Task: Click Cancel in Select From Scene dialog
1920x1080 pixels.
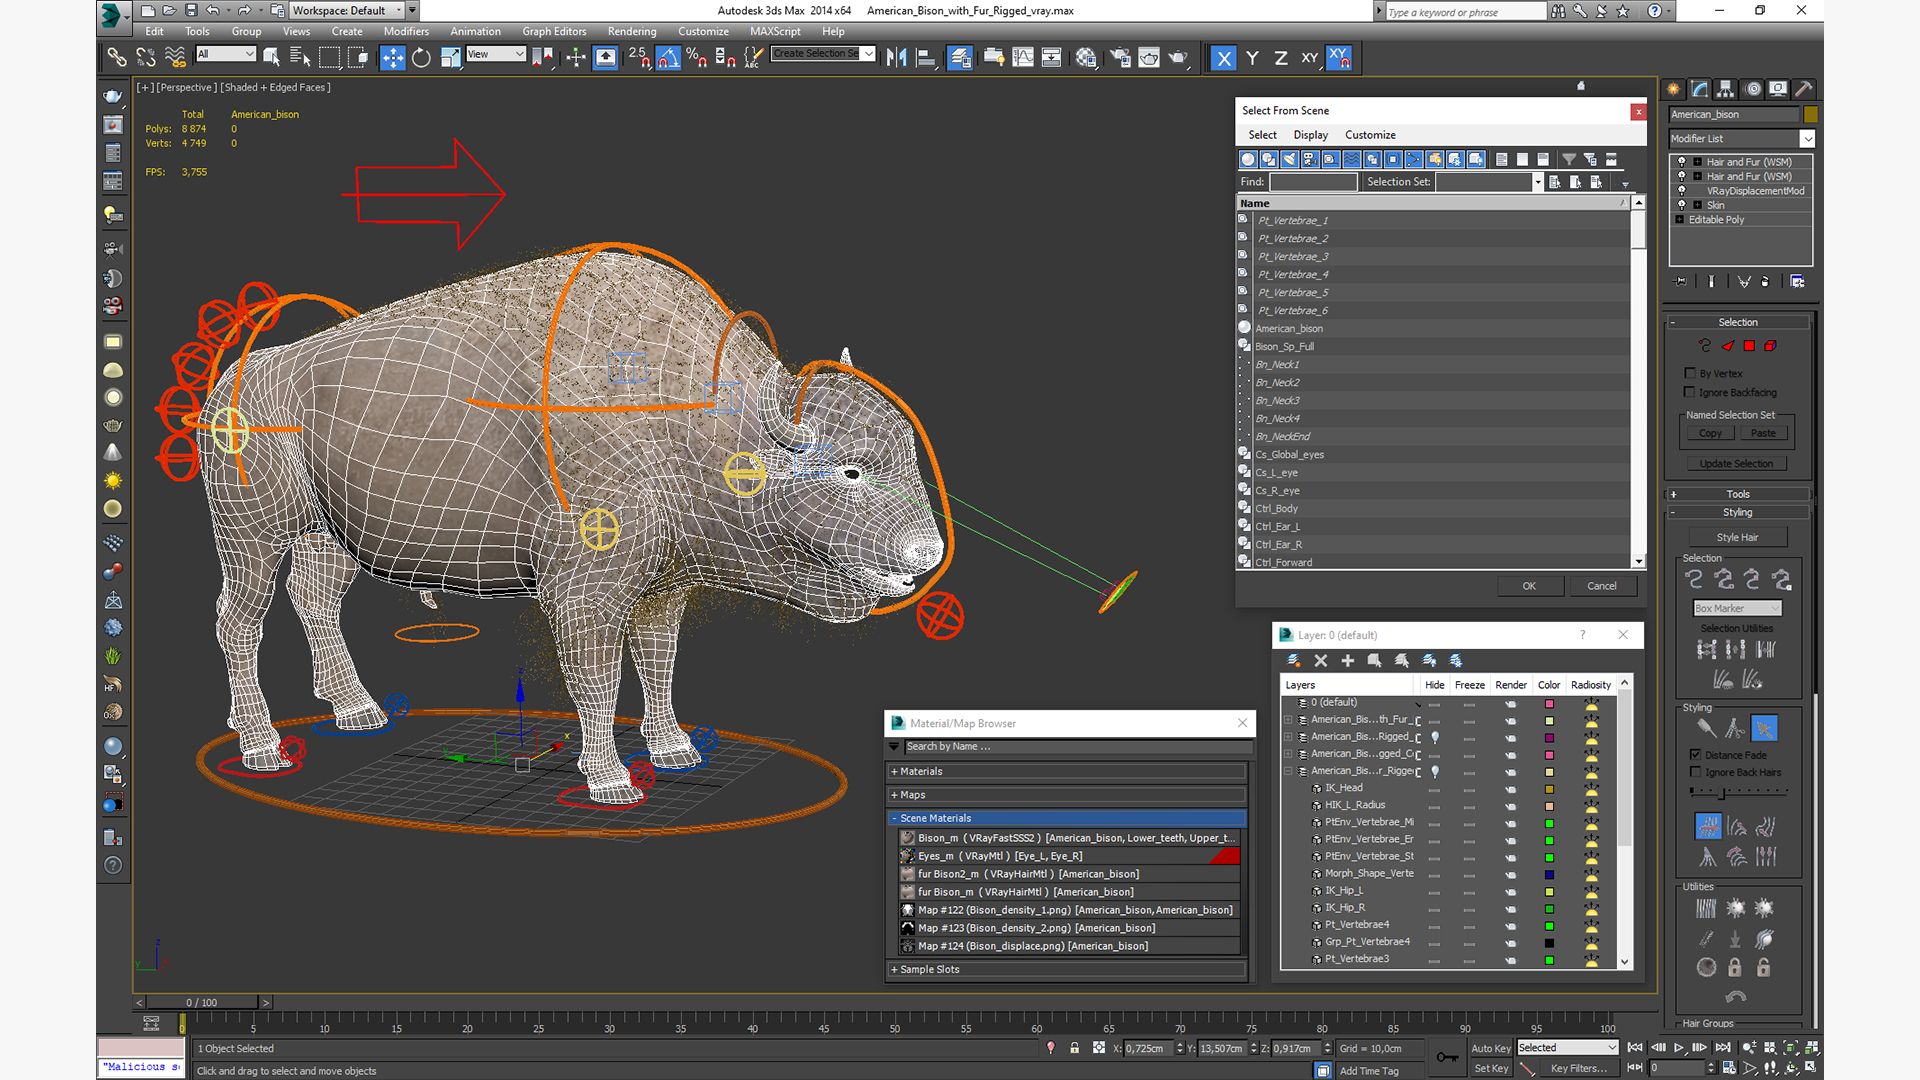Action: coord(1602,586)
